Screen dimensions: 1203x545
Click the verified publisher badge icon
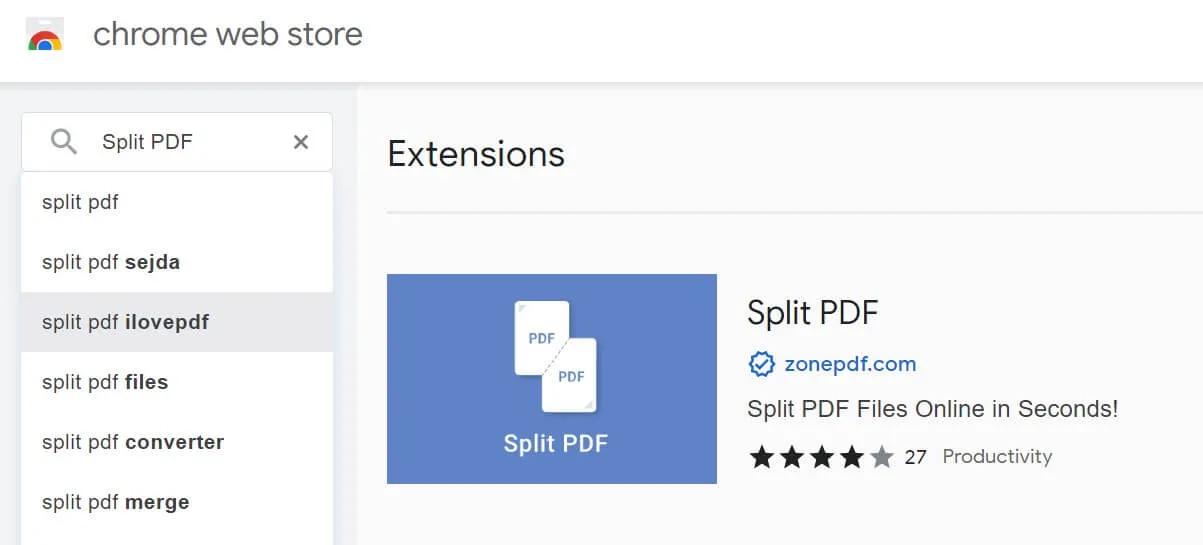click(x=762, y=364)
